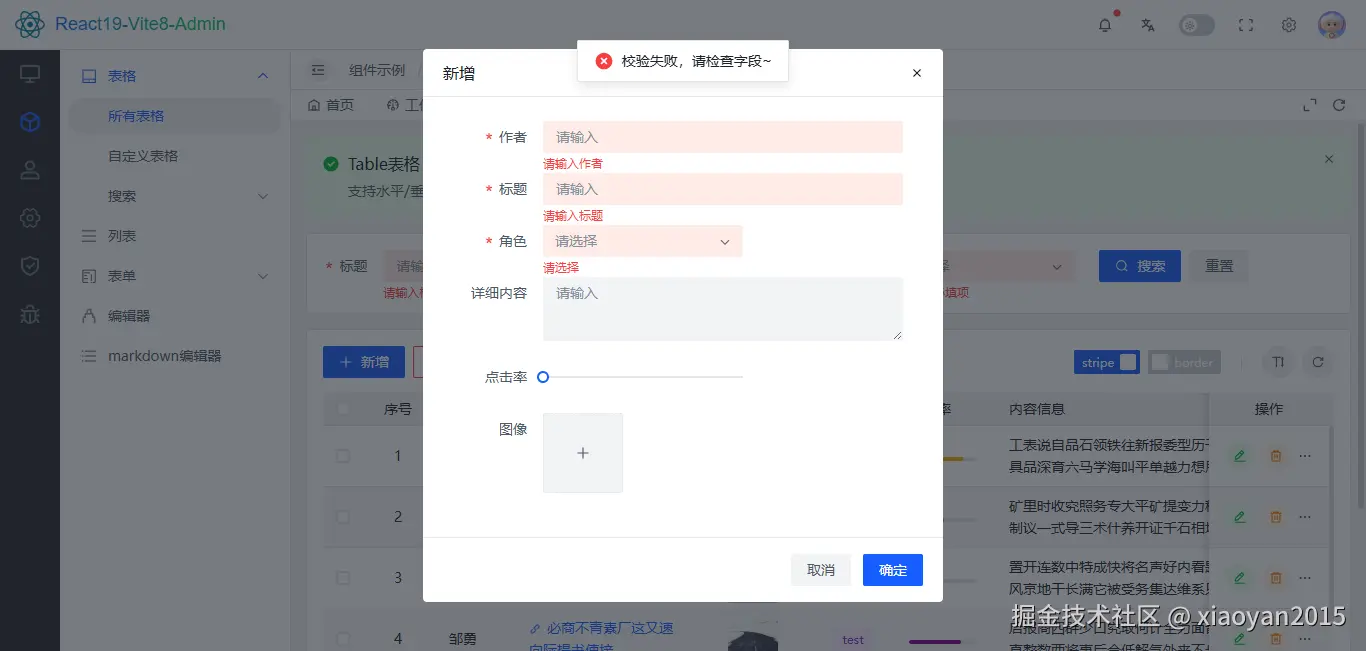Image resolution: width=1366 pixels, height=651 pixels.
Task: Refresh the current tab page
Action: tap(1340, 105)
